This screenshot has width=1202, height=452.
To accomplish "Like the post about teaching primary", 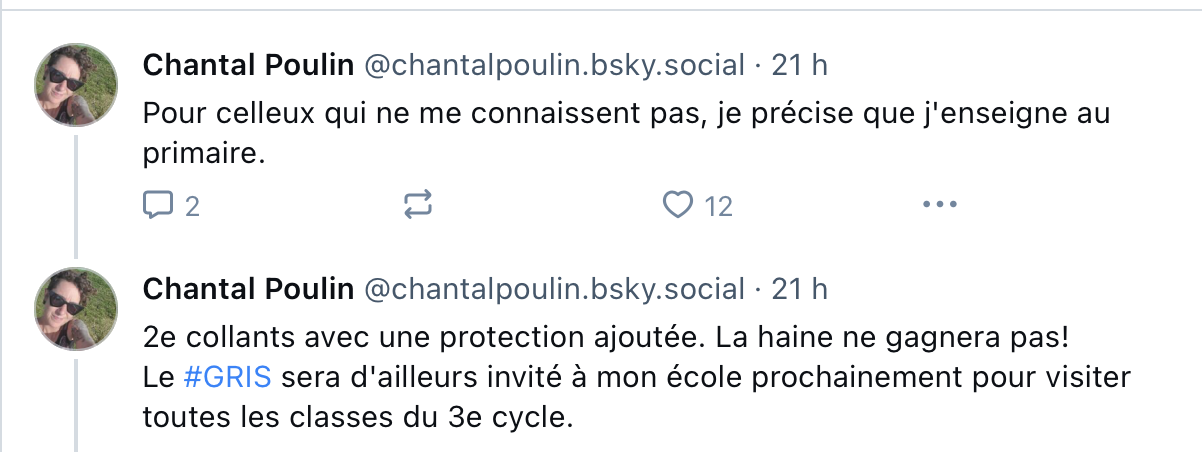I will click(x=678, y=206).
